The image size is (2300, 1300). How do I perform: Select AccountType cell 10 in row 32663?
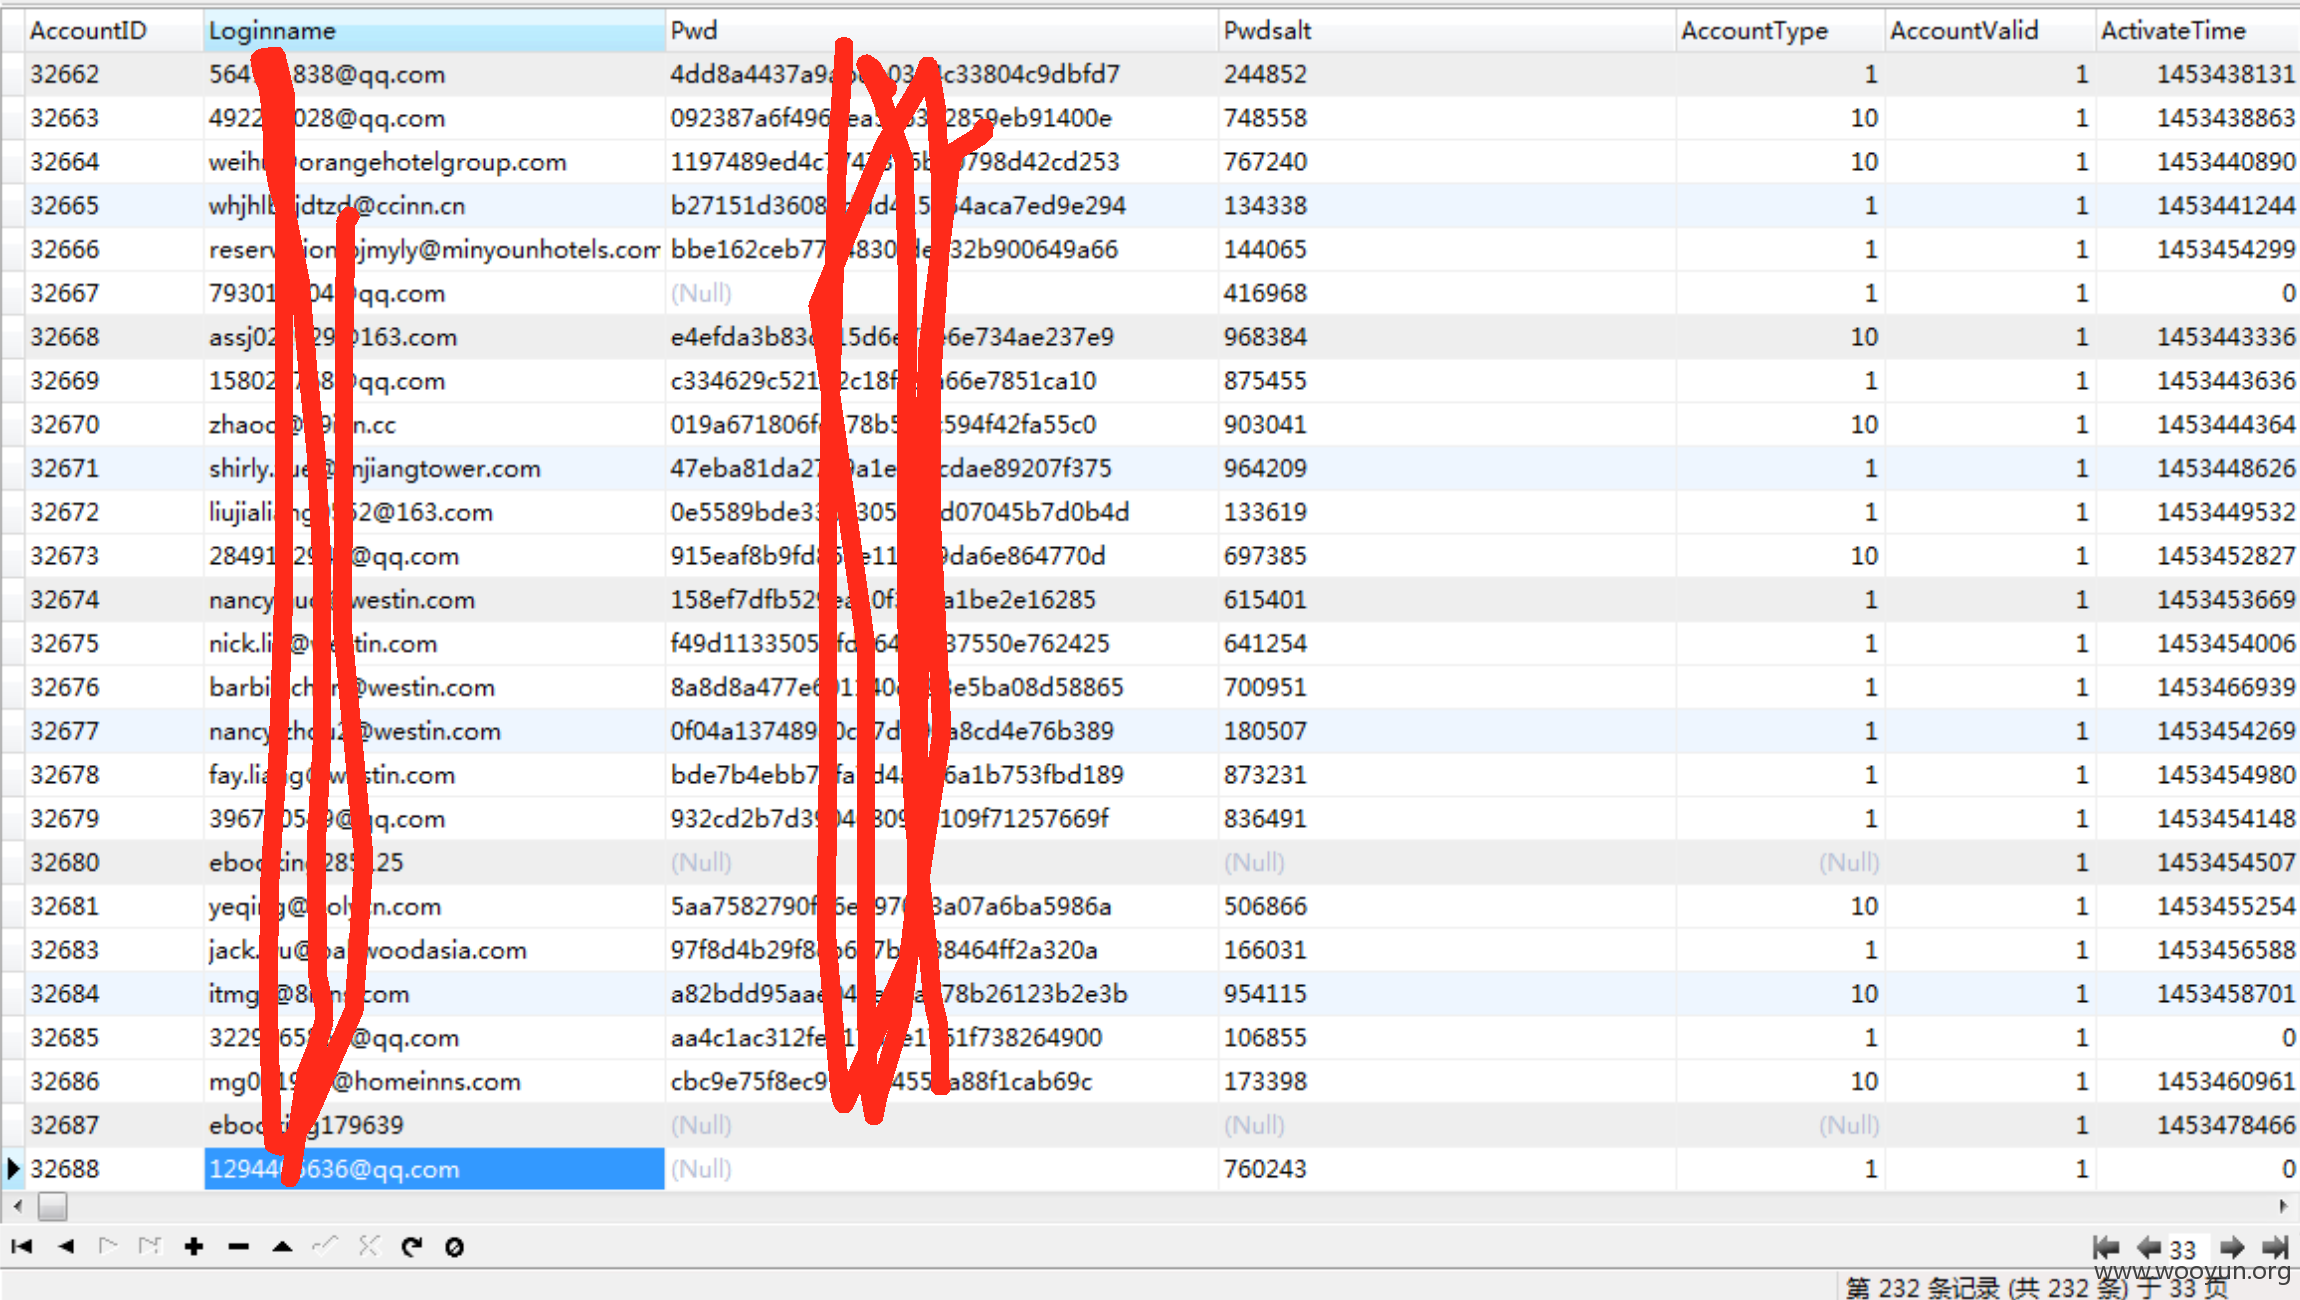1780,118
